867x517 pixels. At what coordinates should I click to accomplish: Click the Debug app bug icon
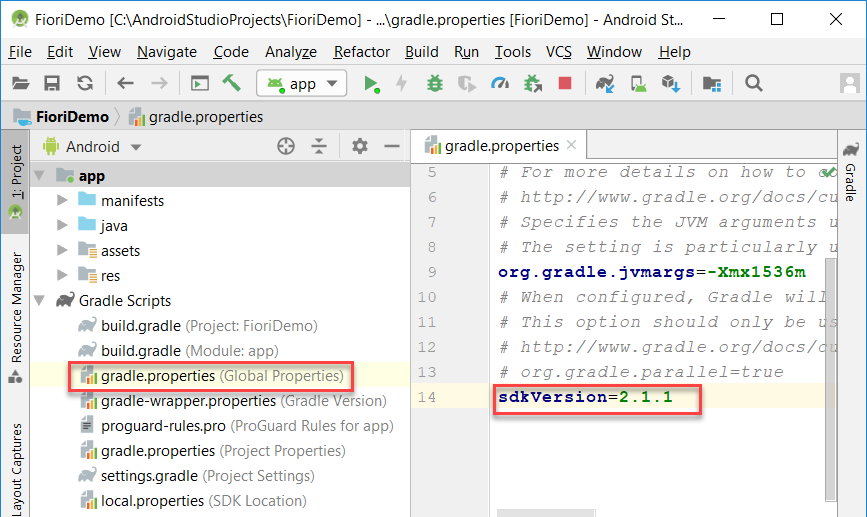click(435, 83)
